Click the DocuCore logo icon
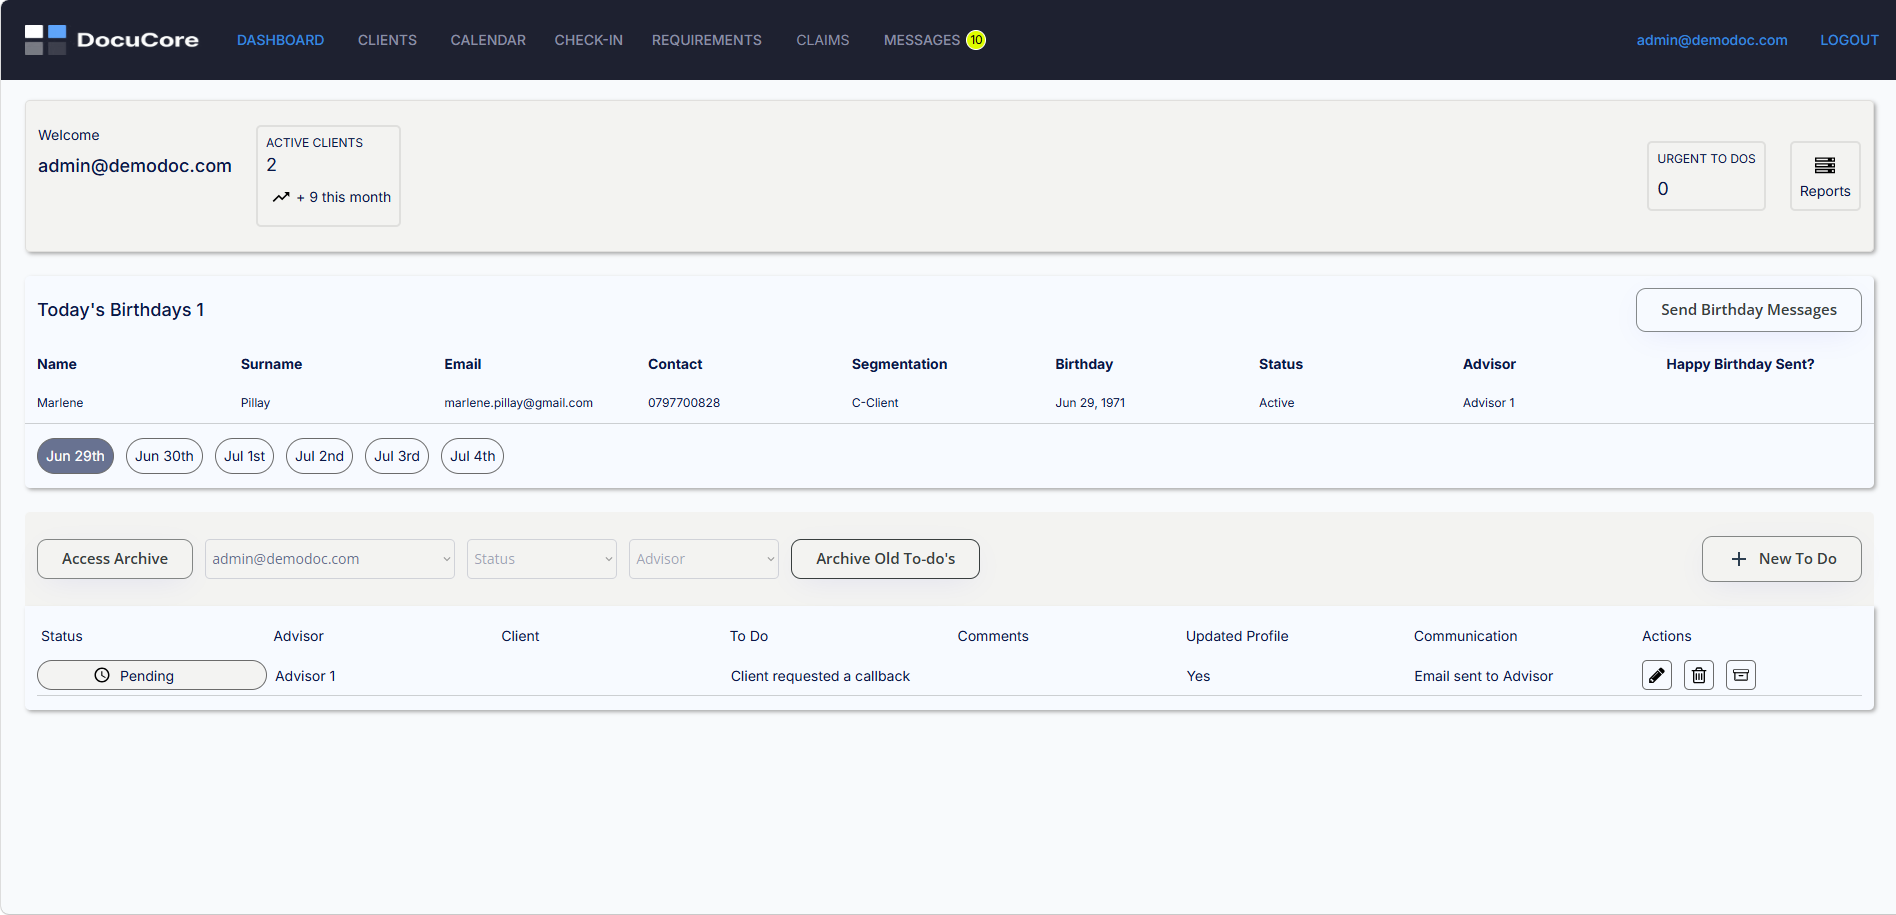The width and height of the screenshot is (1896, 915). pos(45,40)
